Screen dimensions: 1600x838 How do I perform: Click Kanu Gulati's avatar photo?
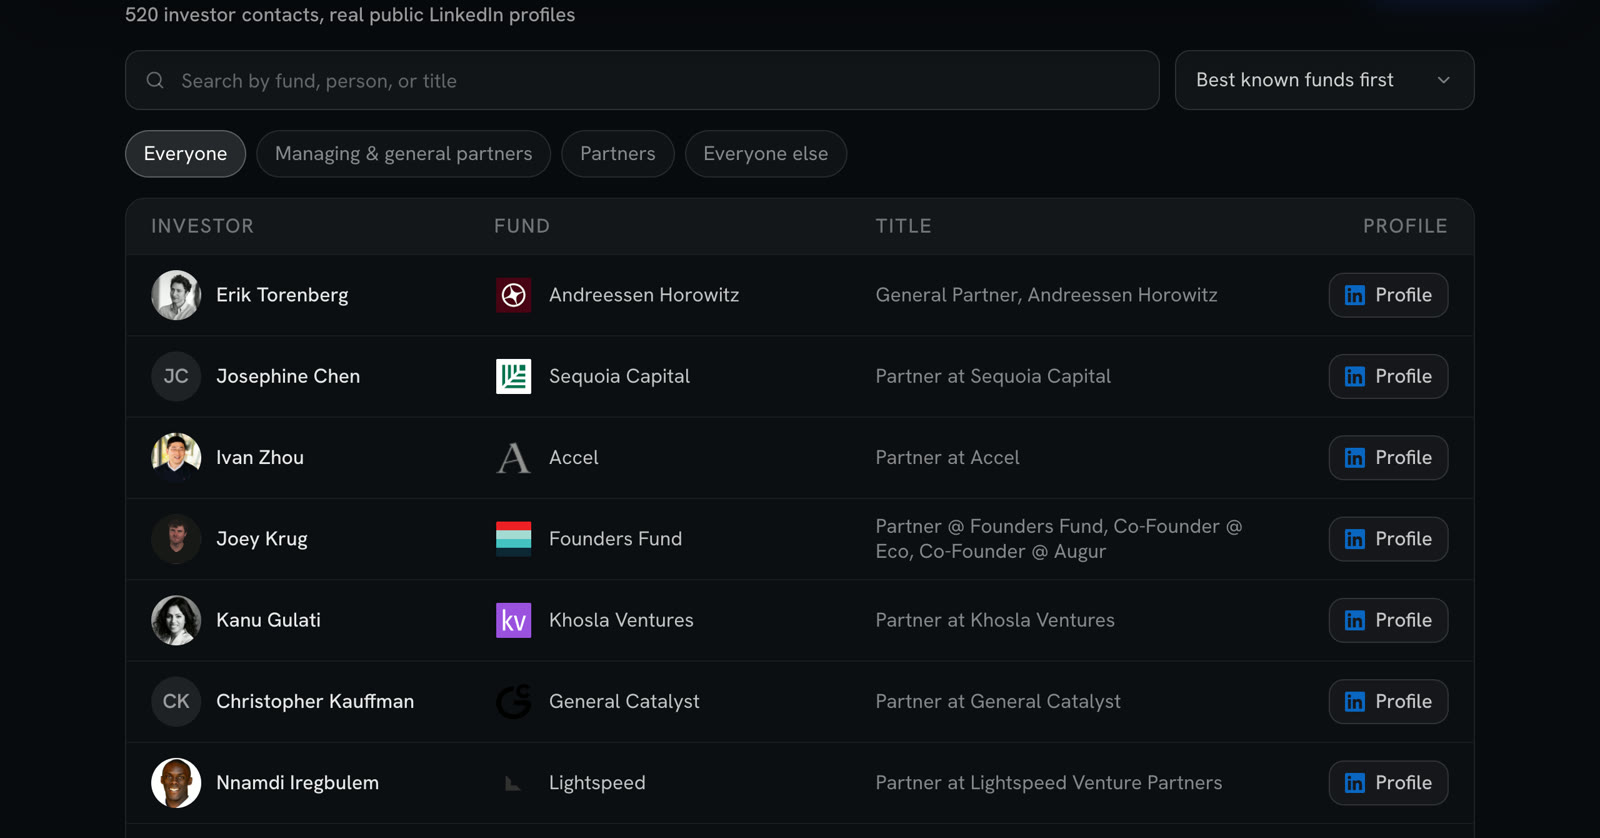pos(176,620)
